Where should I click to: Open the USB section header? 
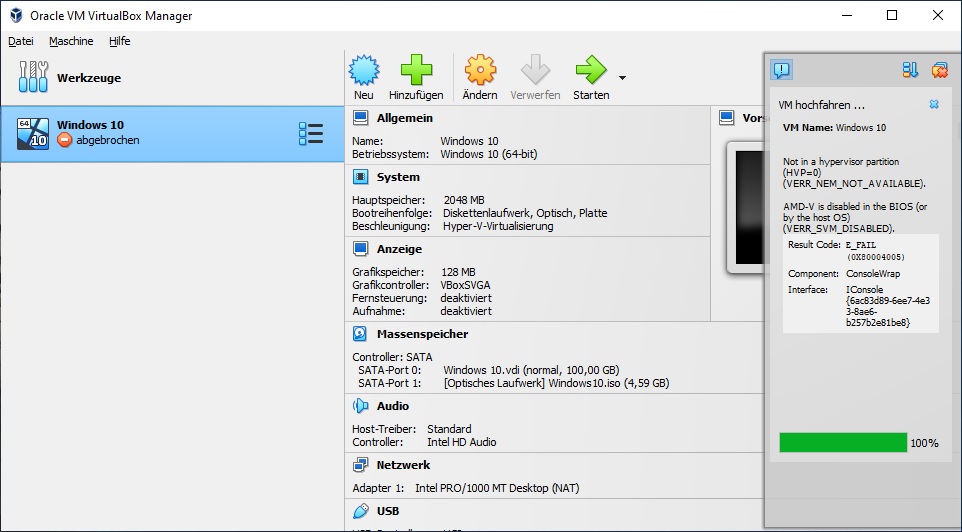(388, 511)
